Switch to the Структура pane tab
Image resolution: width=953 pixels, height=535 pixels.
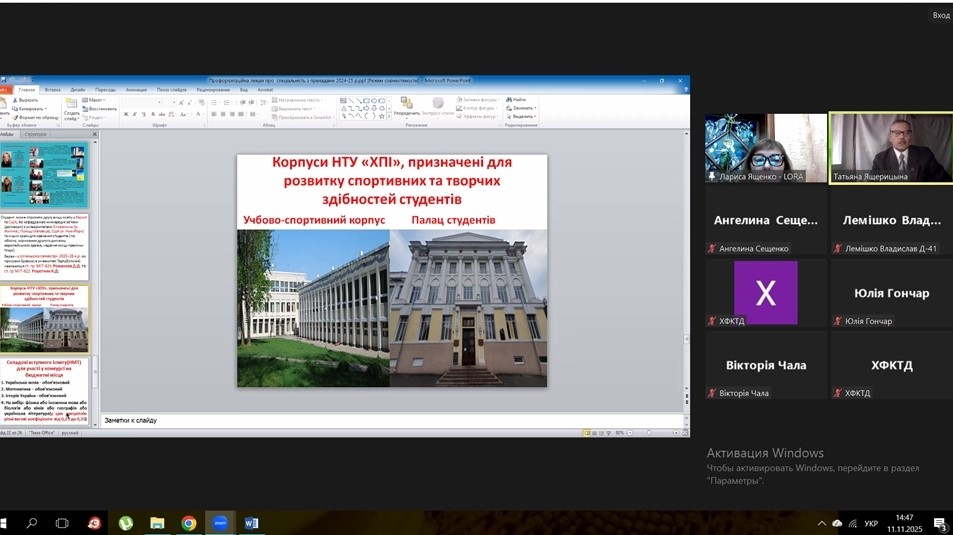36,134
